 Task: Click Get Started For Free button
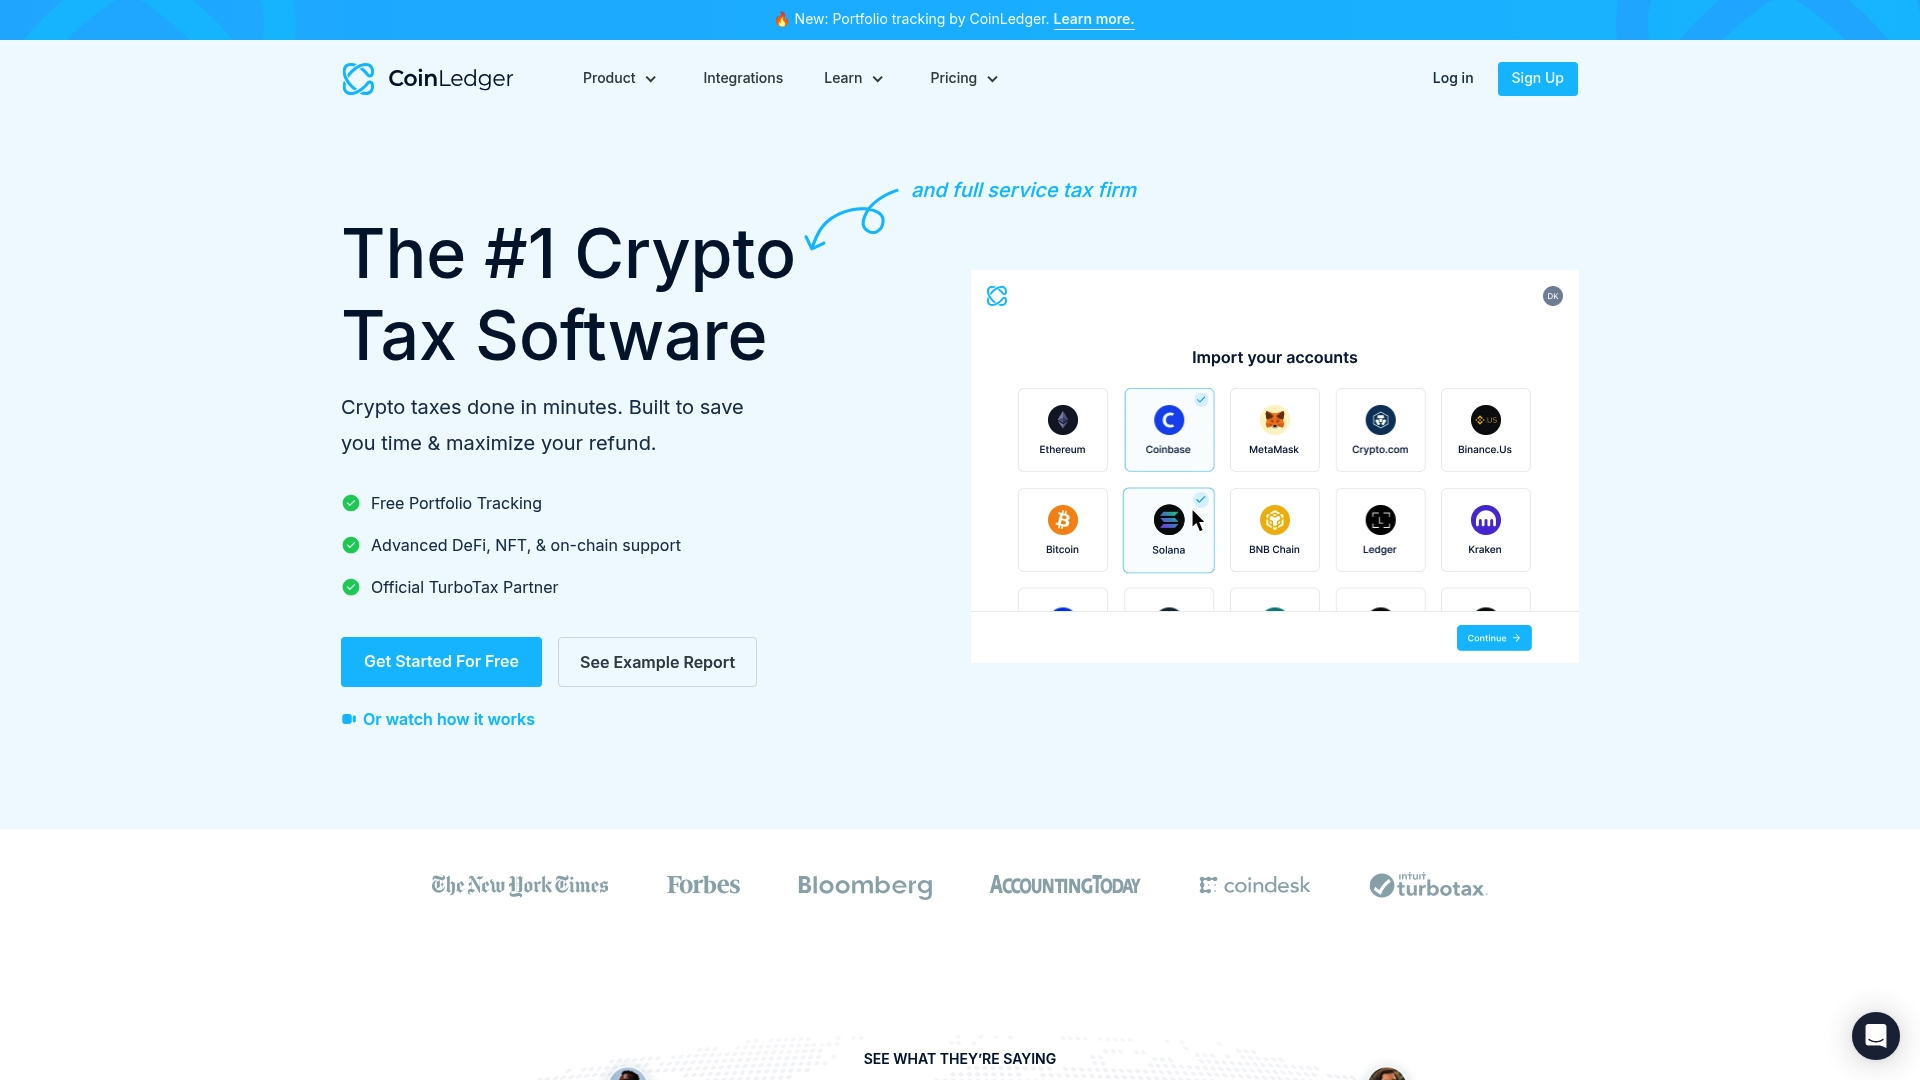(440, 662)
